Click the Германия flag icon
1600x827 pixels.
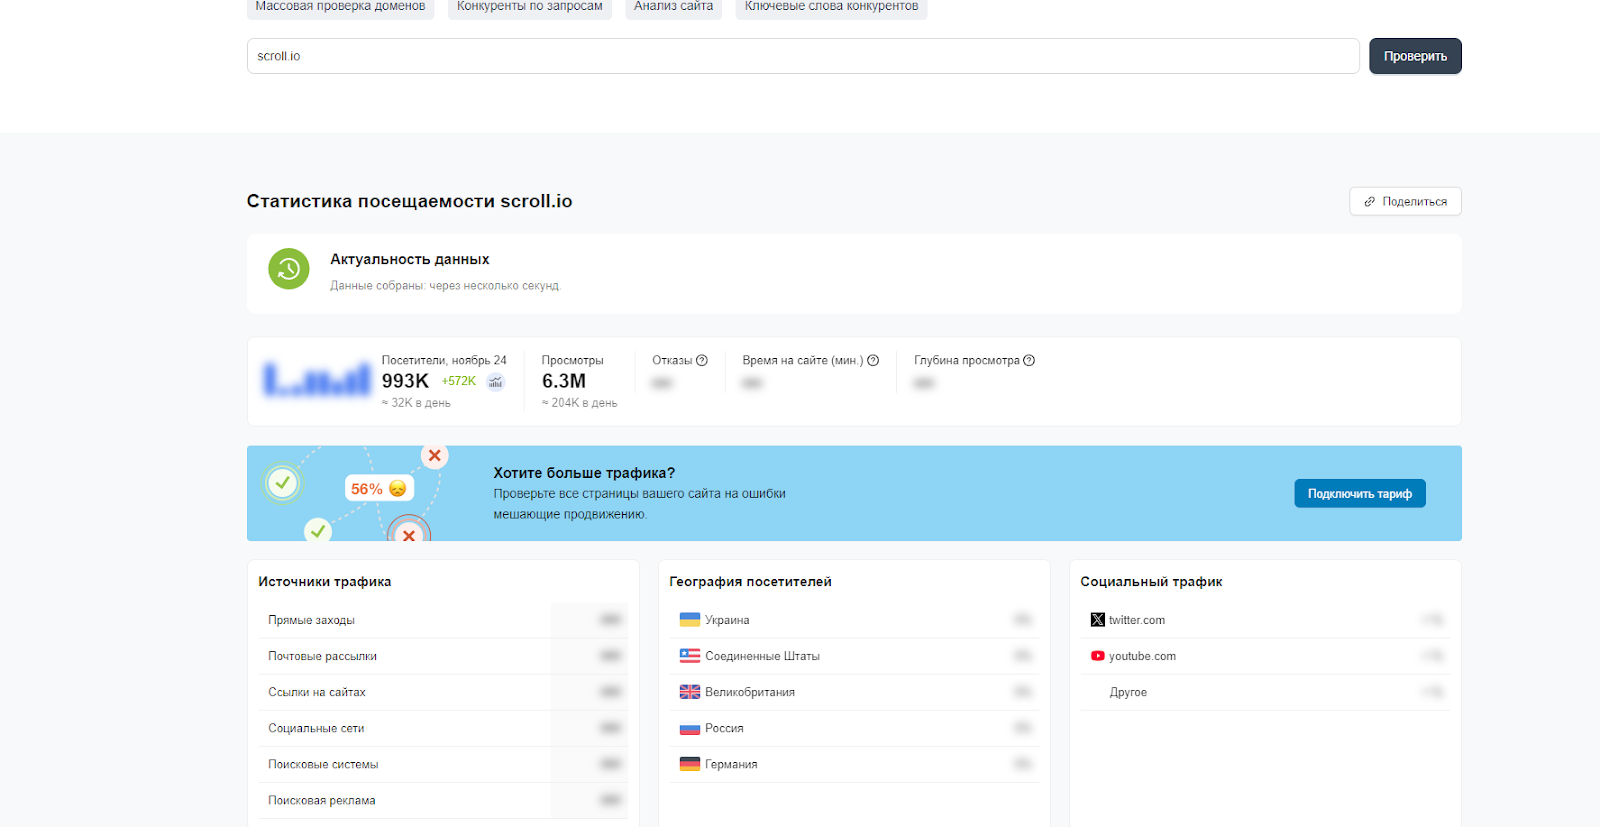click(690, 764)
